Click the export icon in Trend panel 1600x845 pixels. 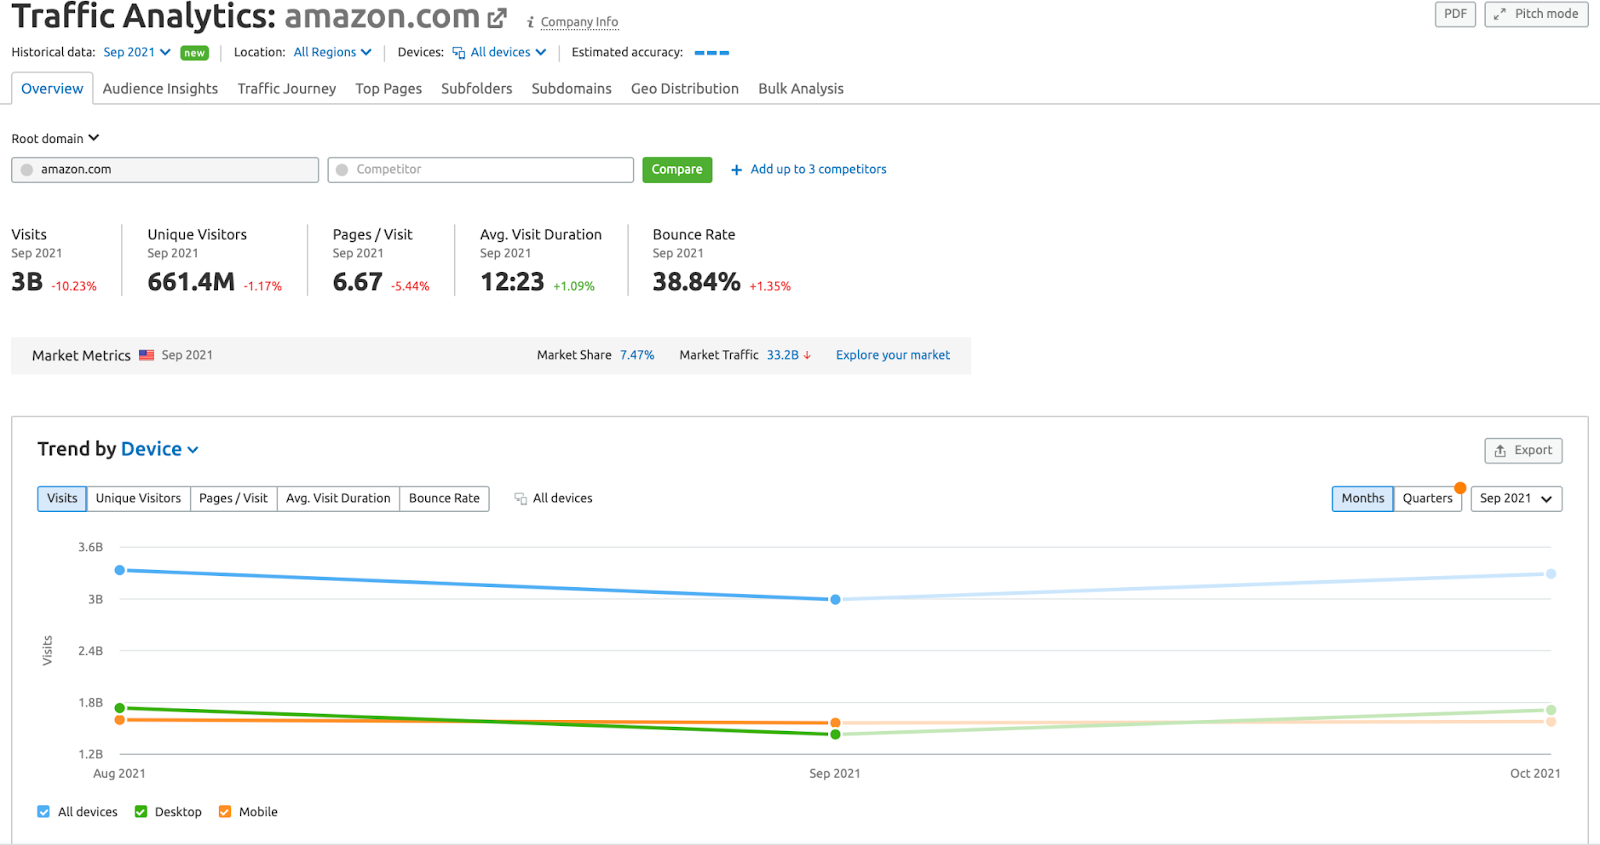click(1500, 451)
